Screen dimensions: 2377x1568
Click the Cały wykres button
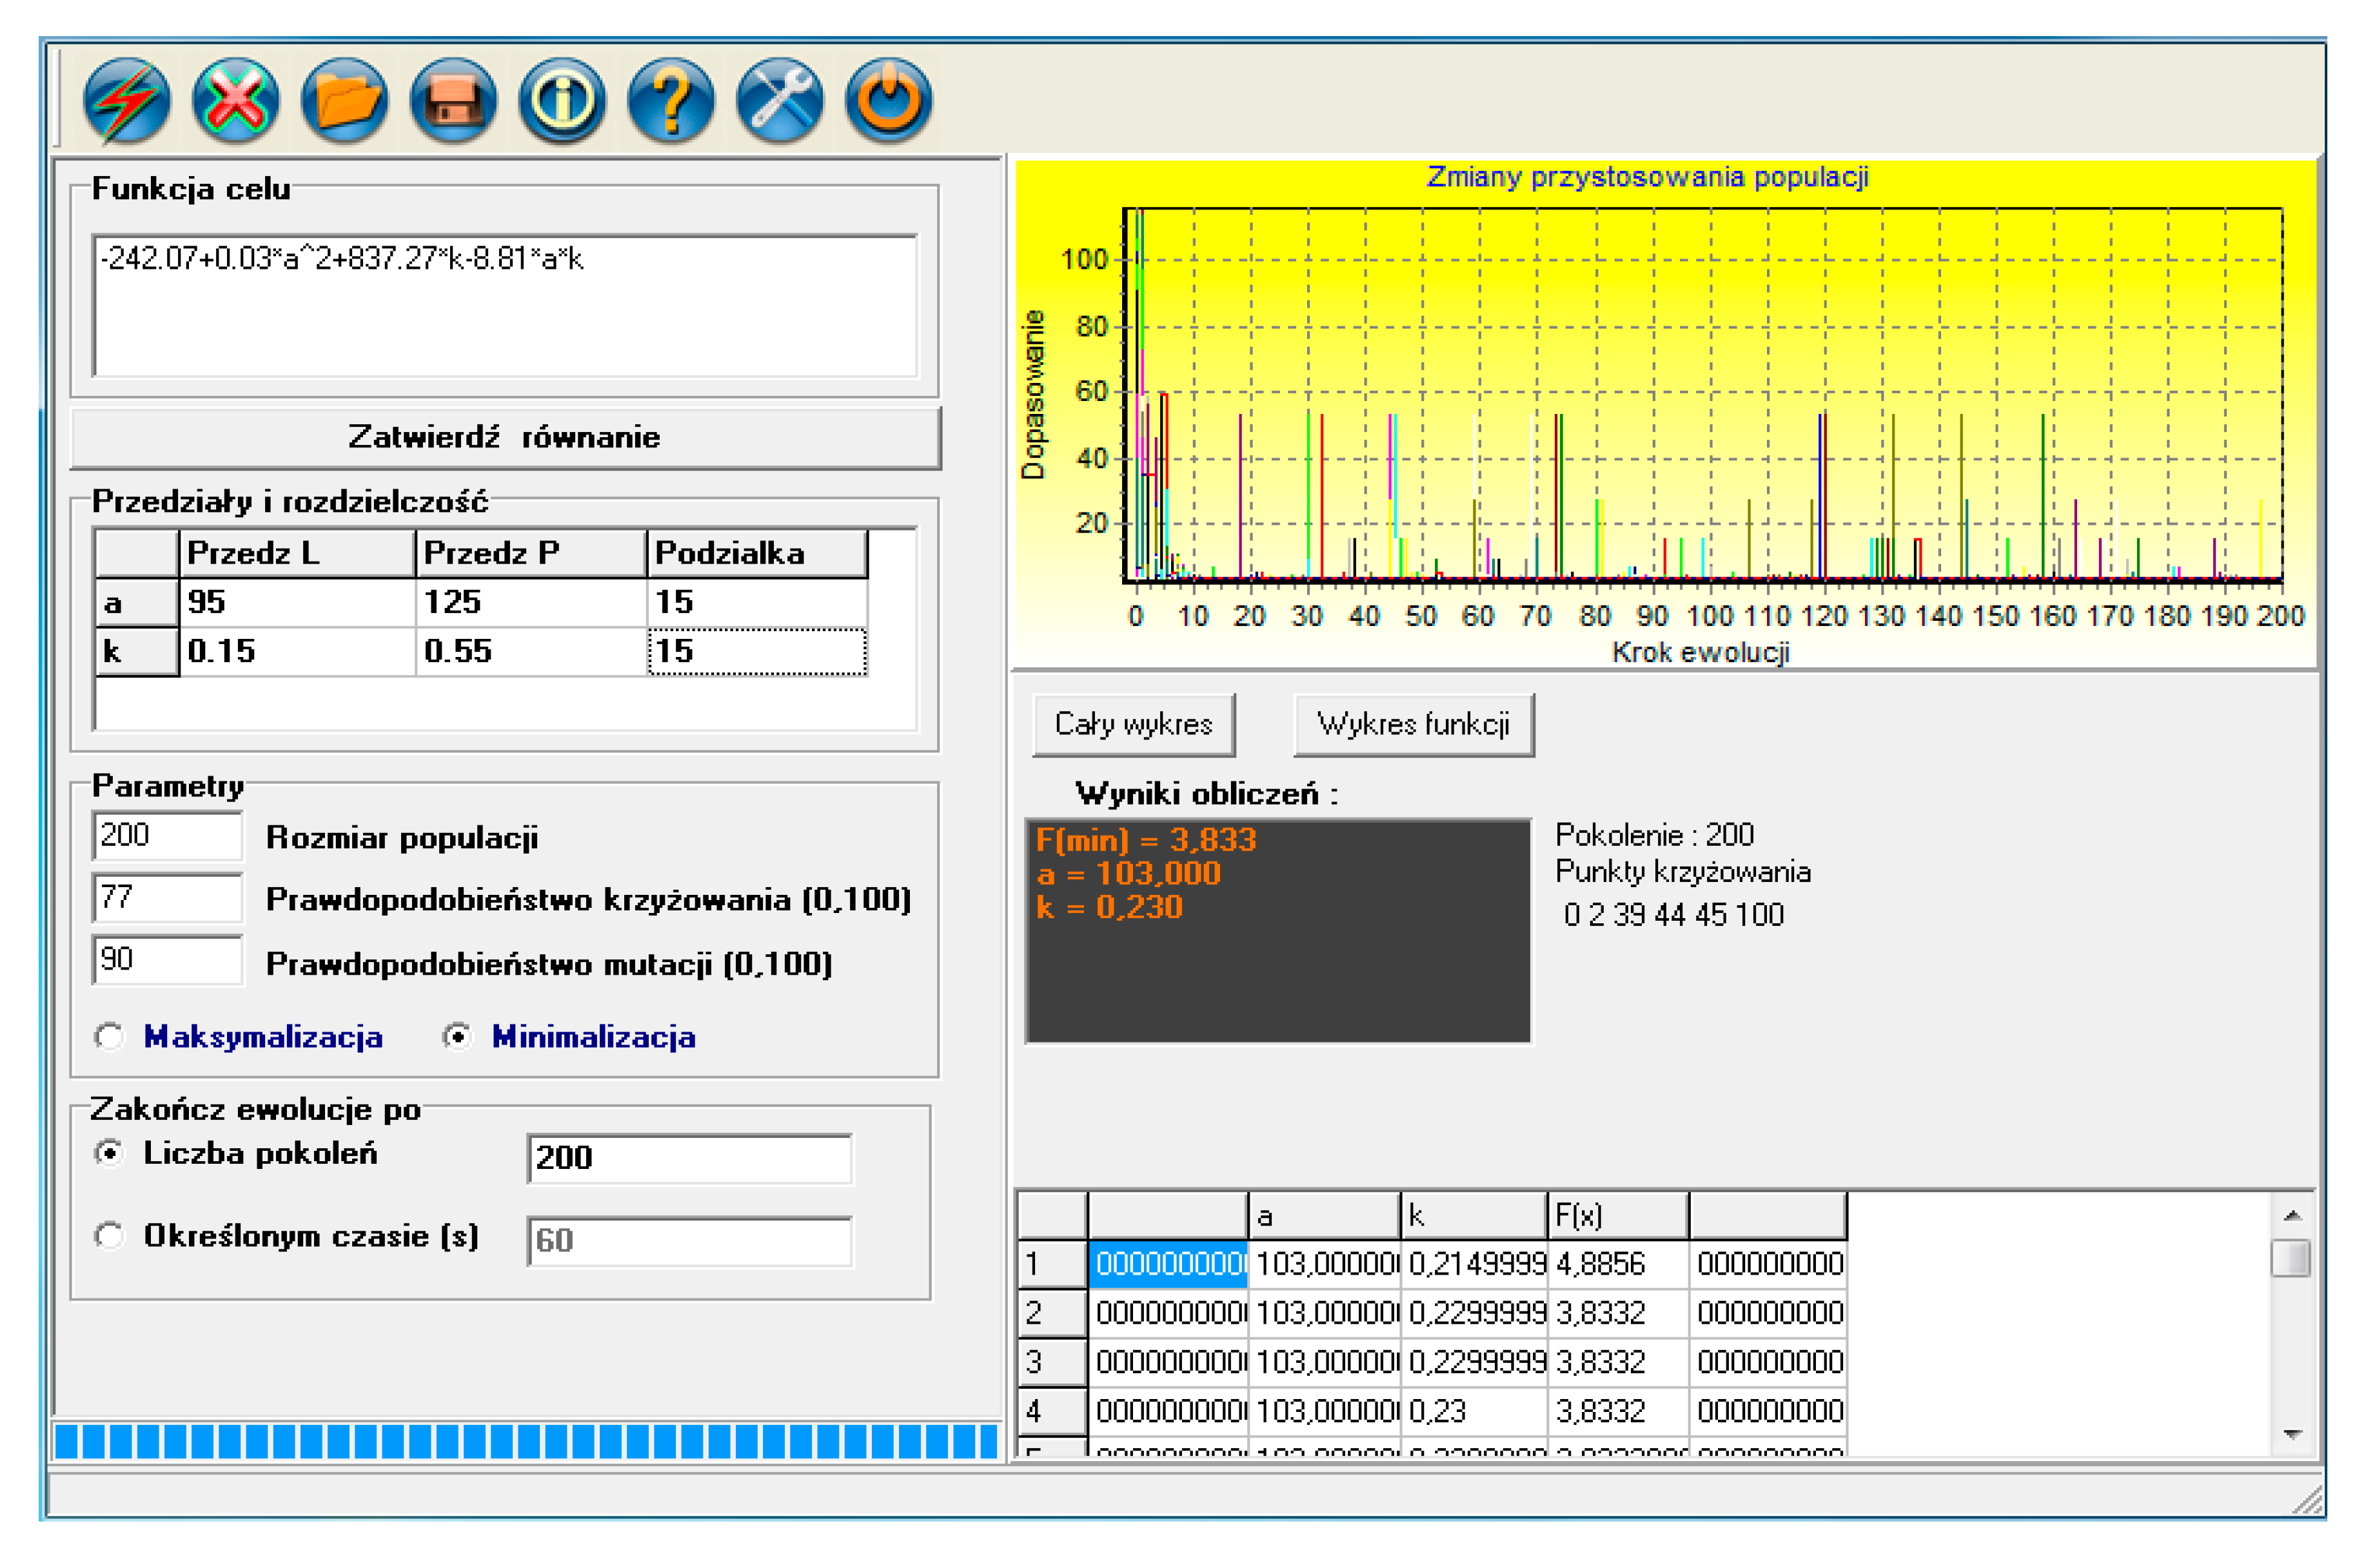pyautogui.click(x=1134, y=725)
